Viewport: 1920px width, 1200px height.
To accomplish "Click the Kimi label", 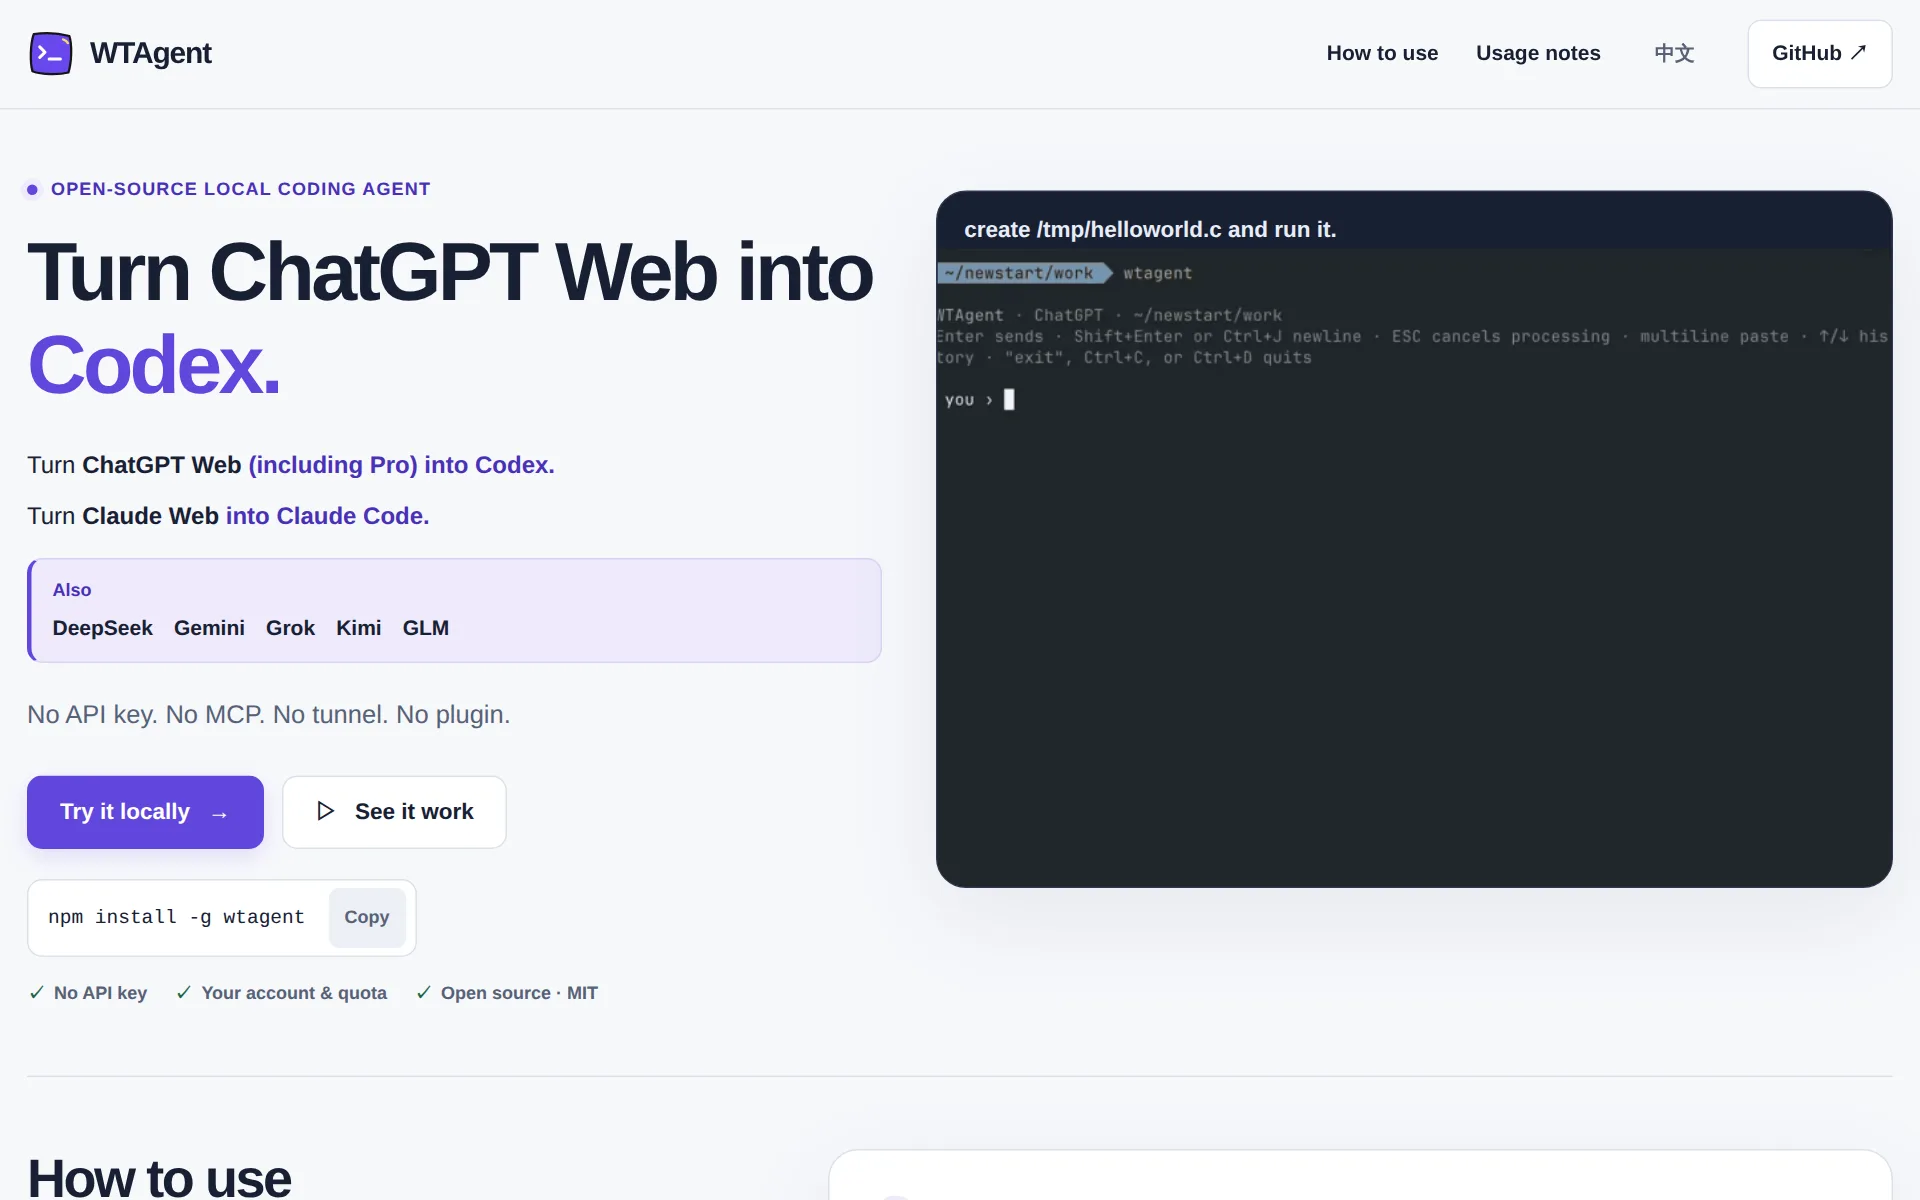I will [358, 628].
